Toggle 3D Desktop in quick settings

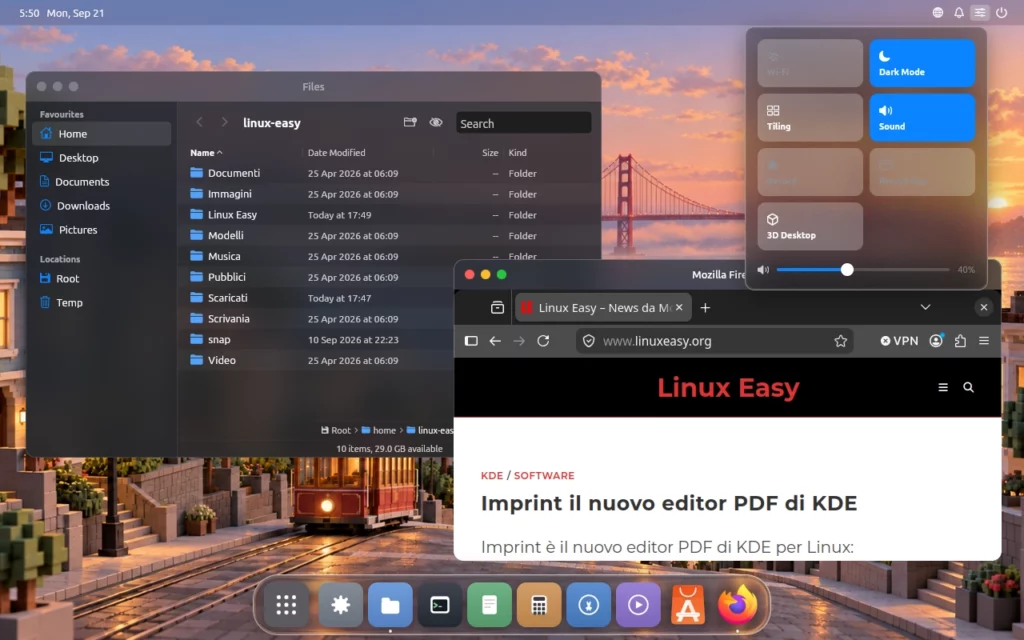[810, 226]
